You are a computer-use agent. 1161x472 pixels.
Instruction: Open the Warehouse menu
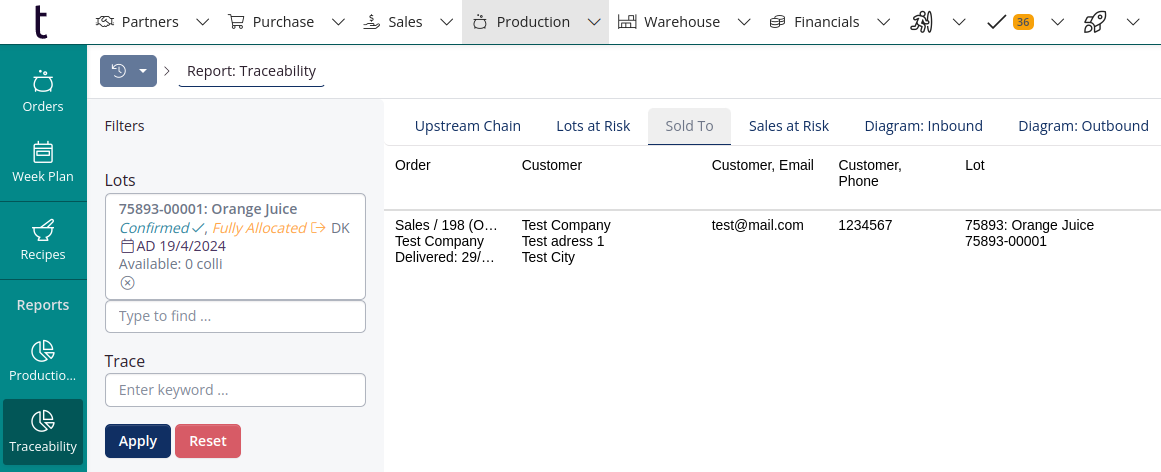[x=669, y=21]
